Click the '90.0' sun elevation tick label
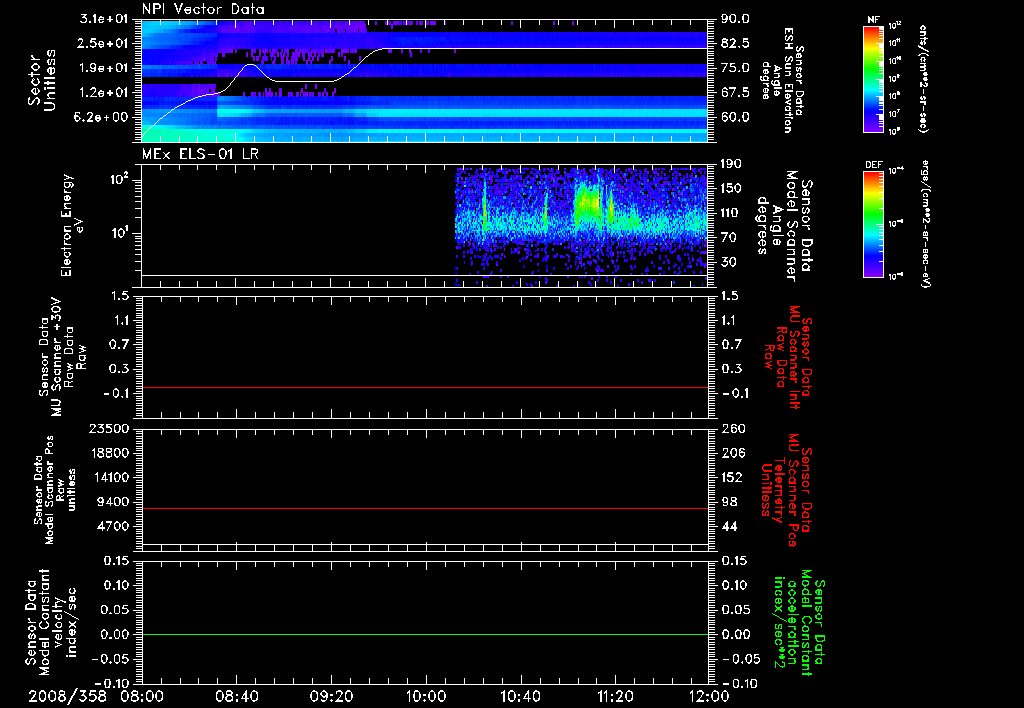Viewport: 1024px width, 708px height. (735, 19)
